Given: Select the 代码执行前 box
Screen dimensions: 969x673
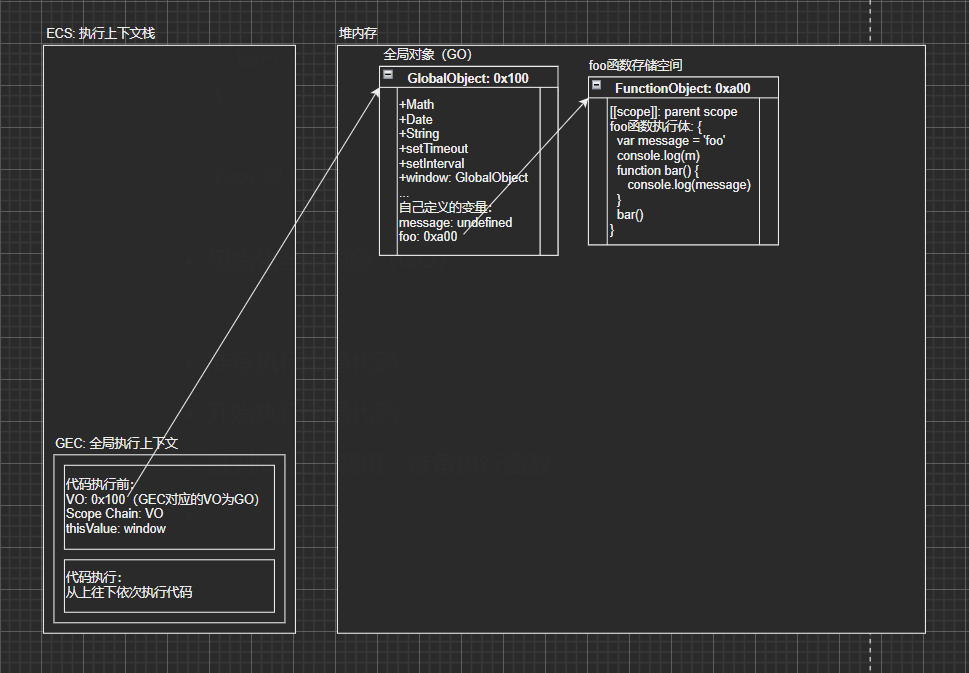Looking at the screenshot, I should point(169,507).
